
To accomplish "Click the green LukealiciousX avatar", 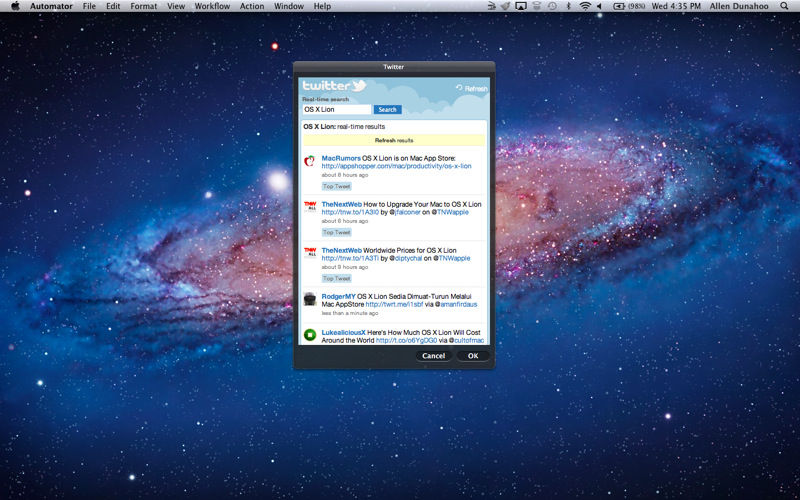I will coord(310,335).
